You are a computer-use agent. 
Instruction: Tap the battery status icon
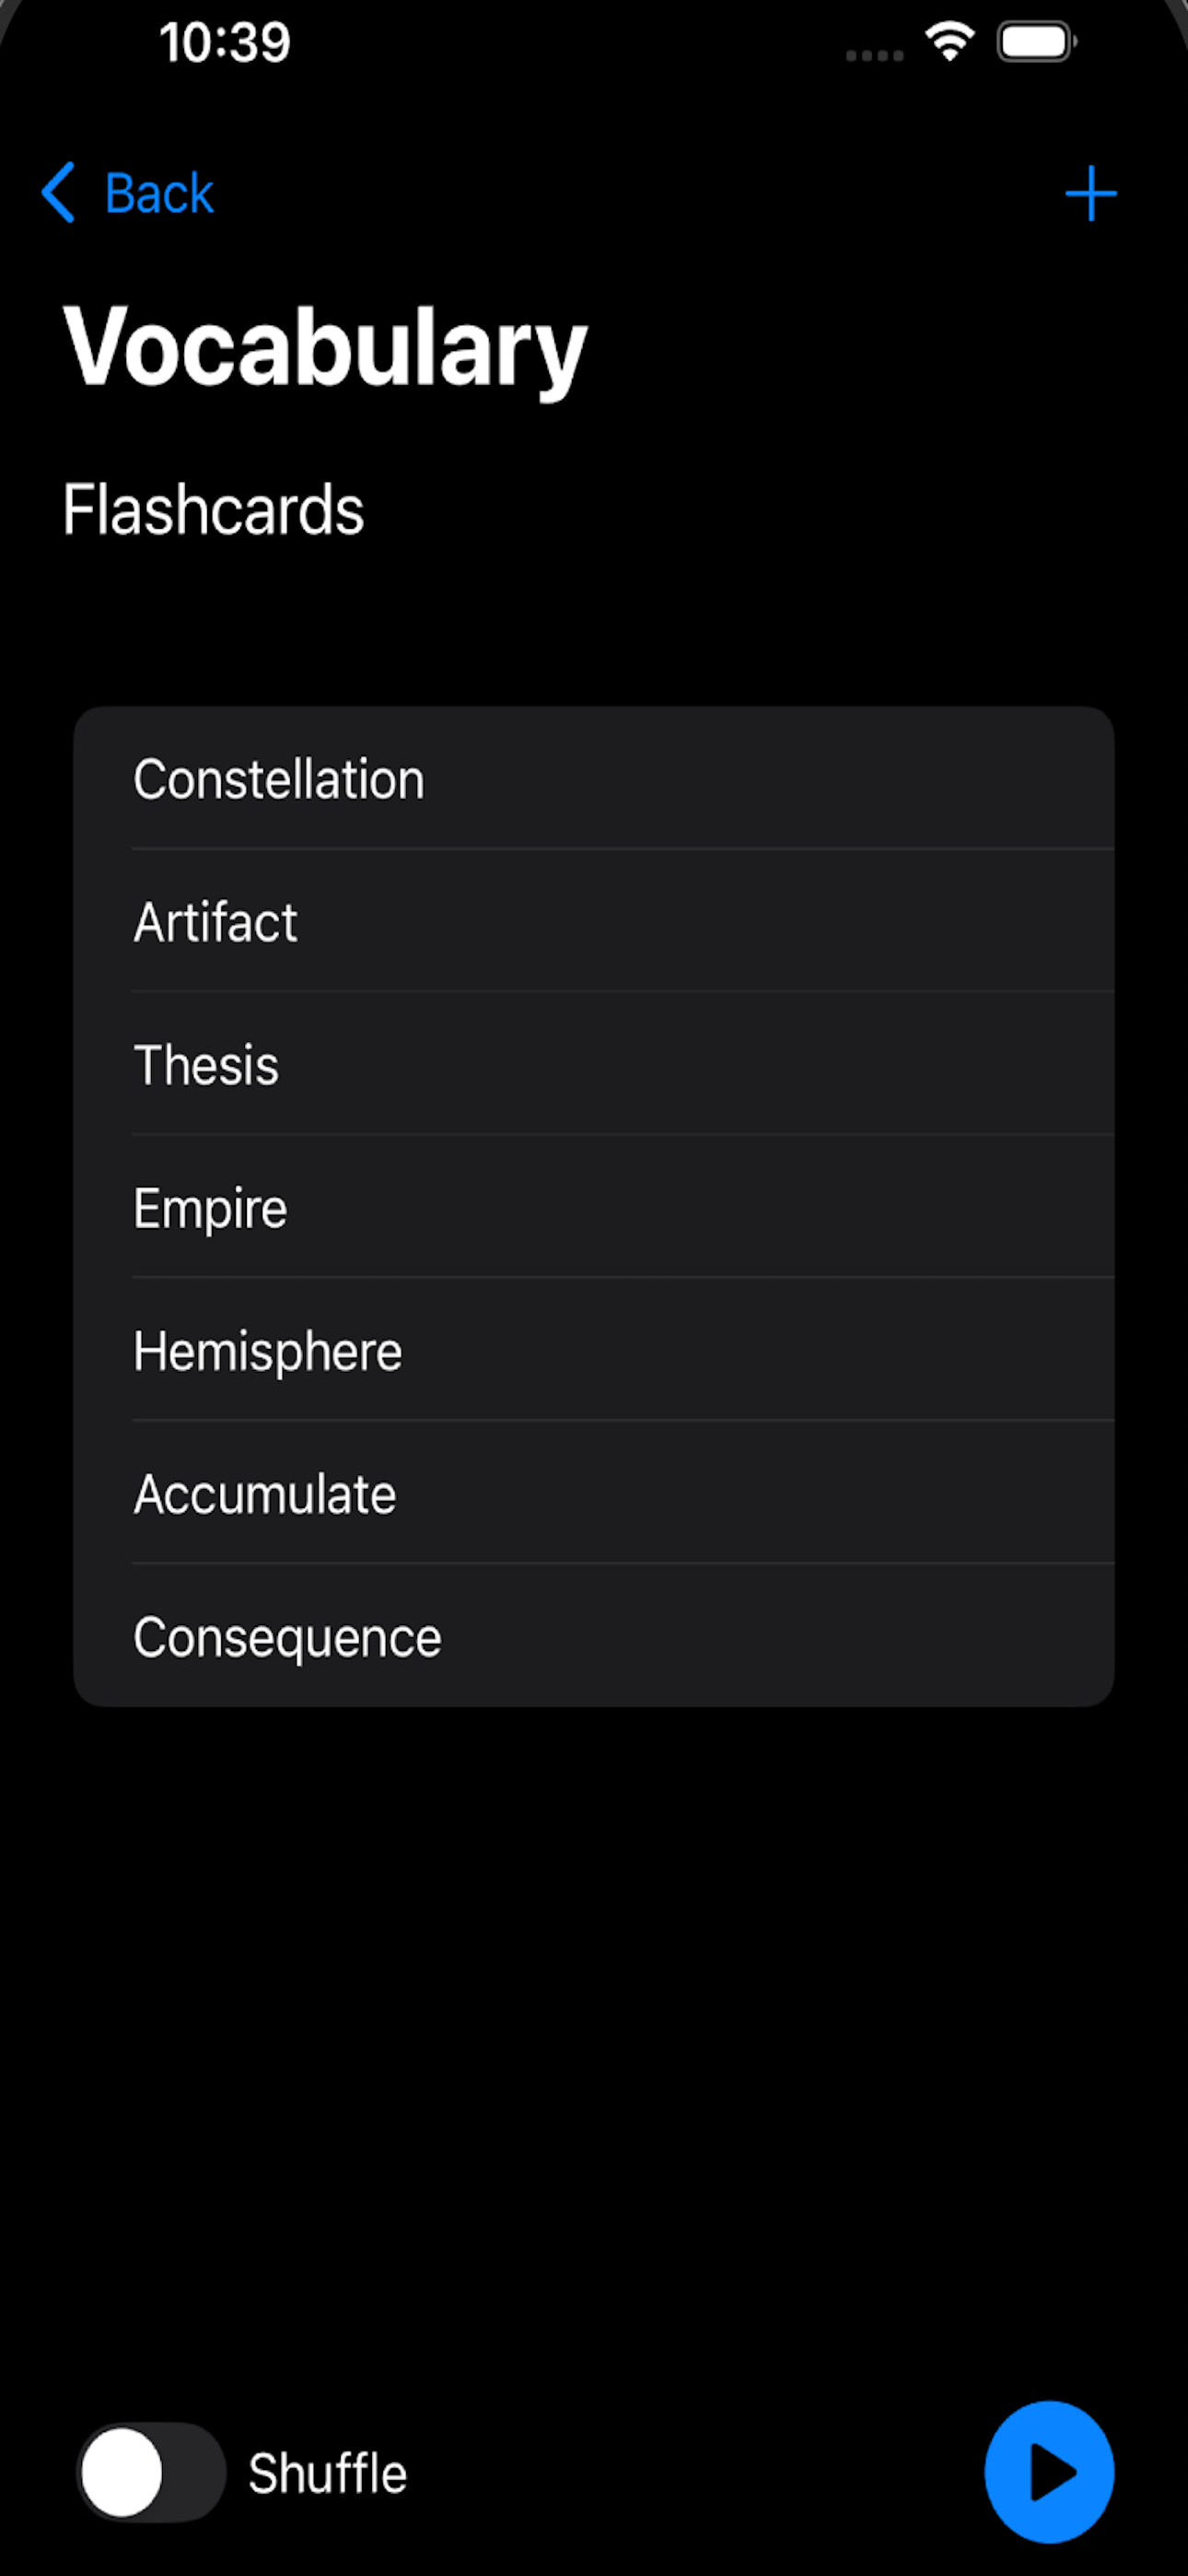pos(1037,43)
